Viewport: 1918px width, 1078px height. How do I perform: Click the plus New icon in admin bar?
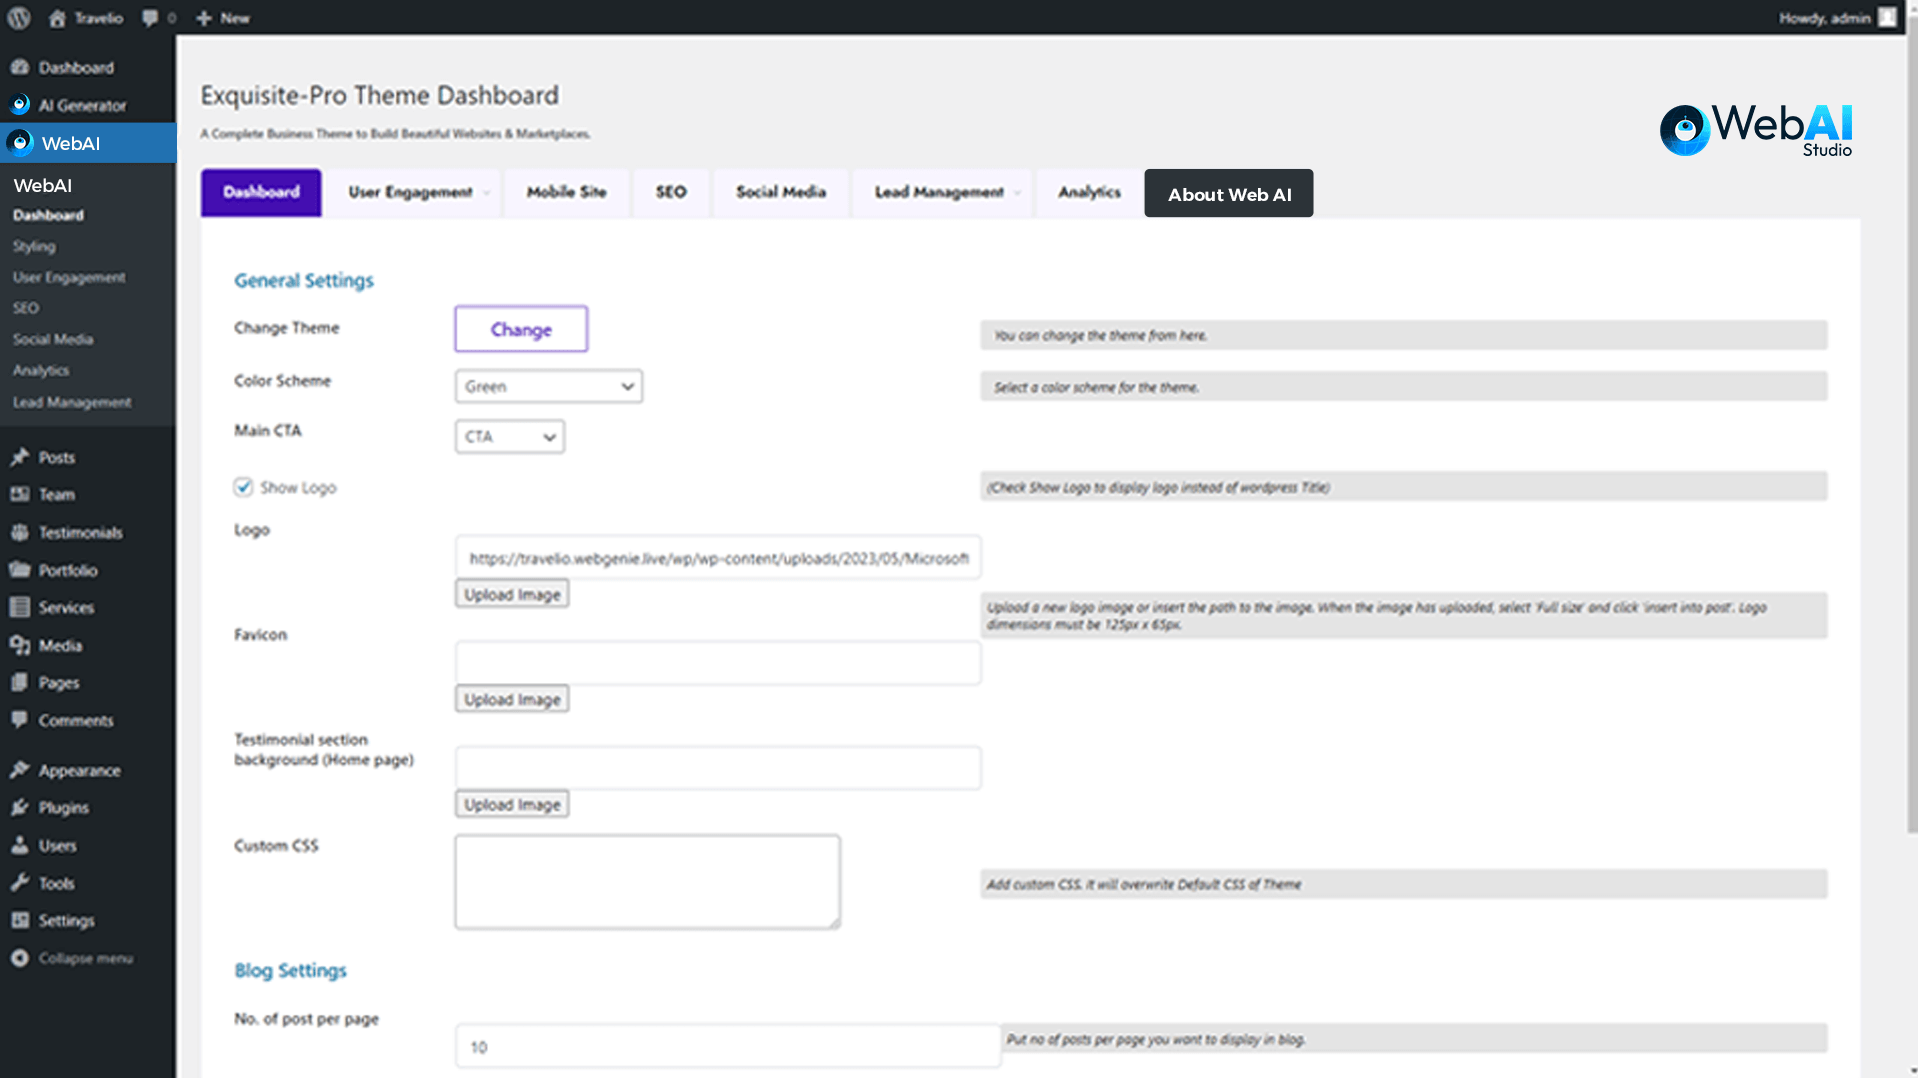tap(204, 18)
